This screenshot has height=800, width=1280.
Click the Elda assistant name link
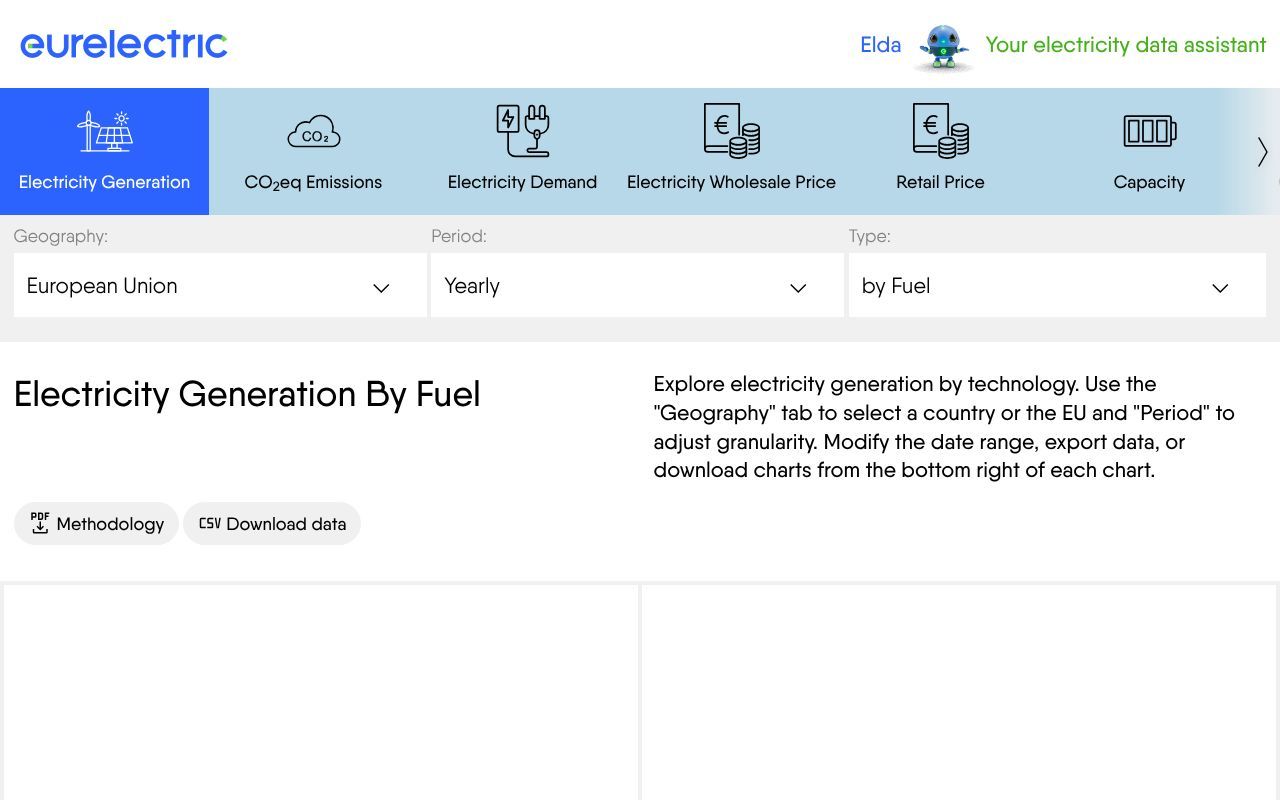pos(881,45)
